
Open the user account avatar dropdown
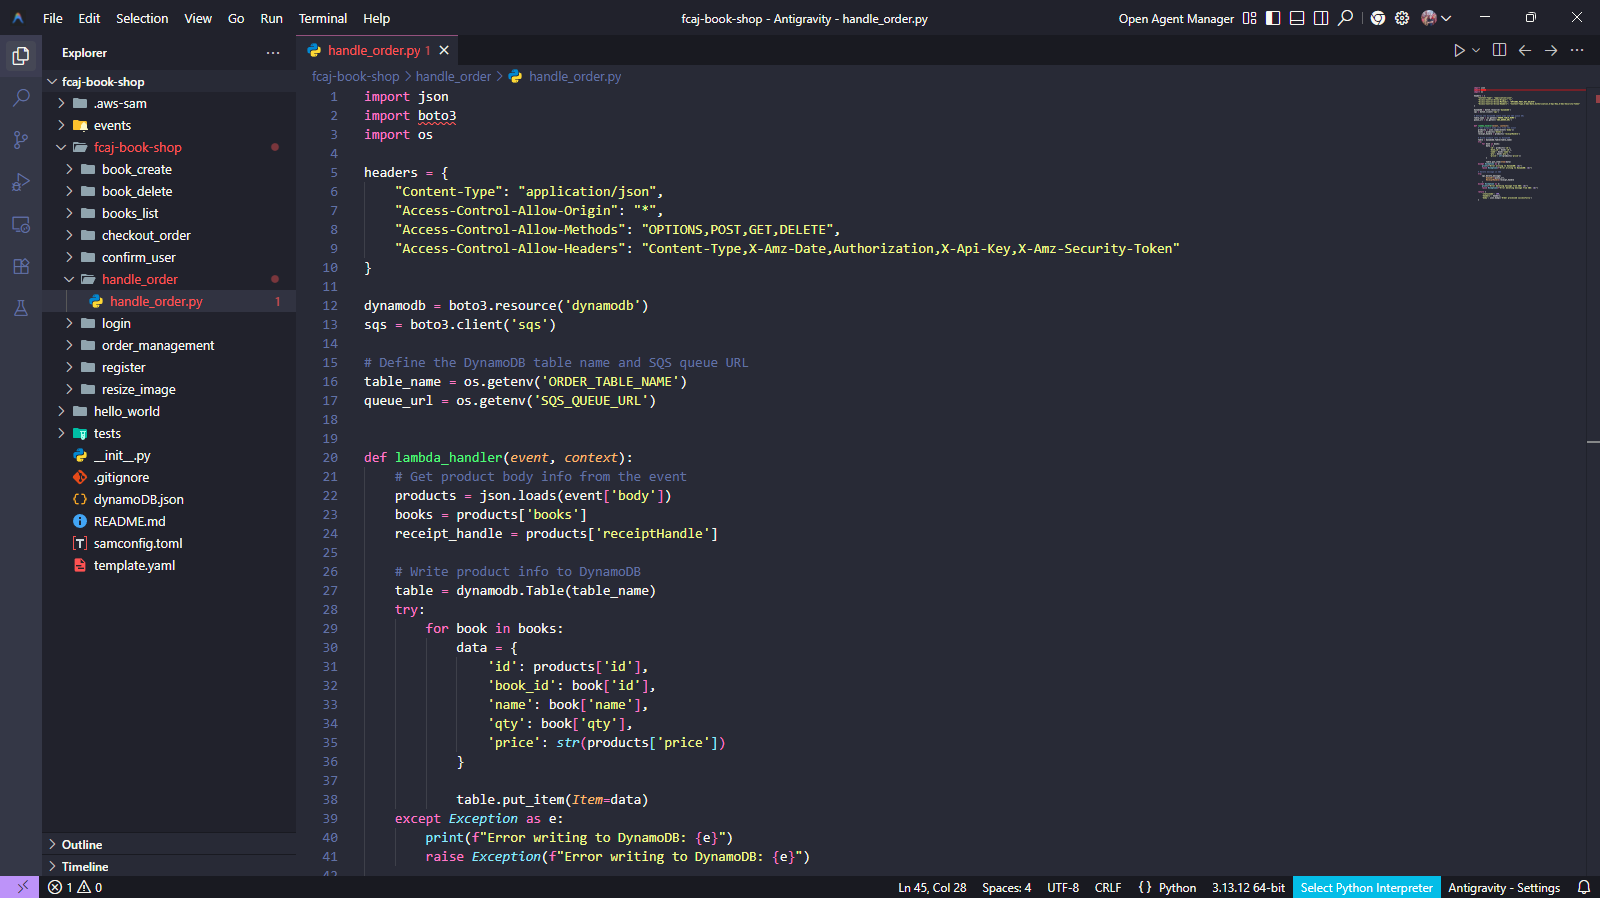click(1436, 18)
